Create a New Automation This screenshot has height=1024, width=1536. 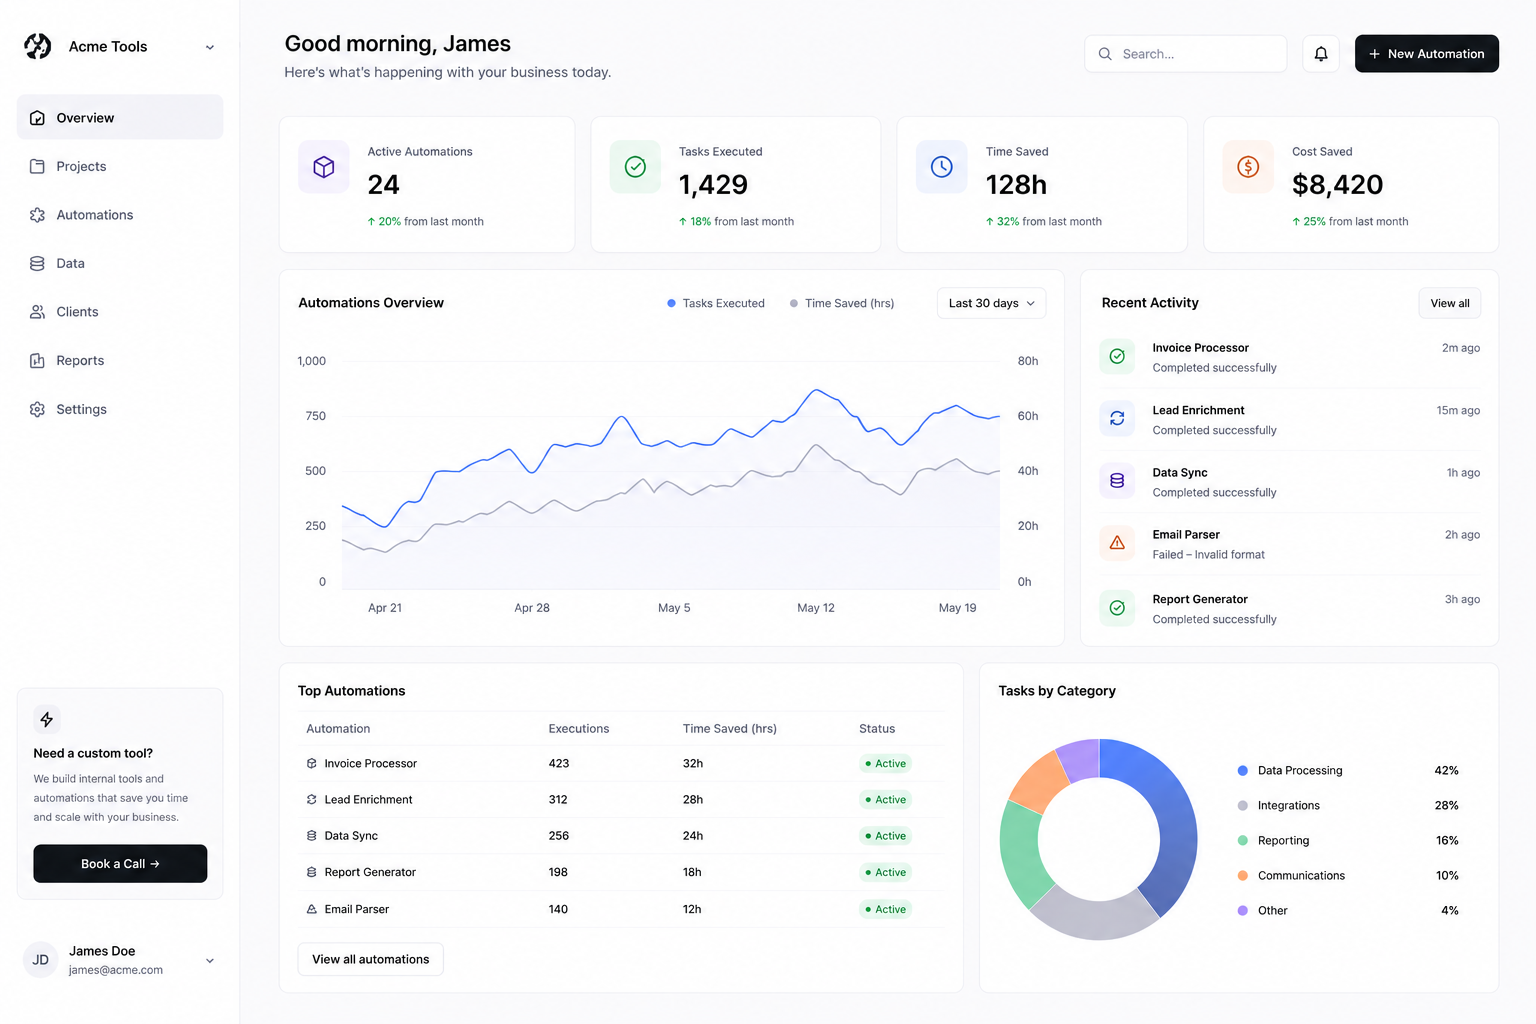click(x=1426, y=54)
